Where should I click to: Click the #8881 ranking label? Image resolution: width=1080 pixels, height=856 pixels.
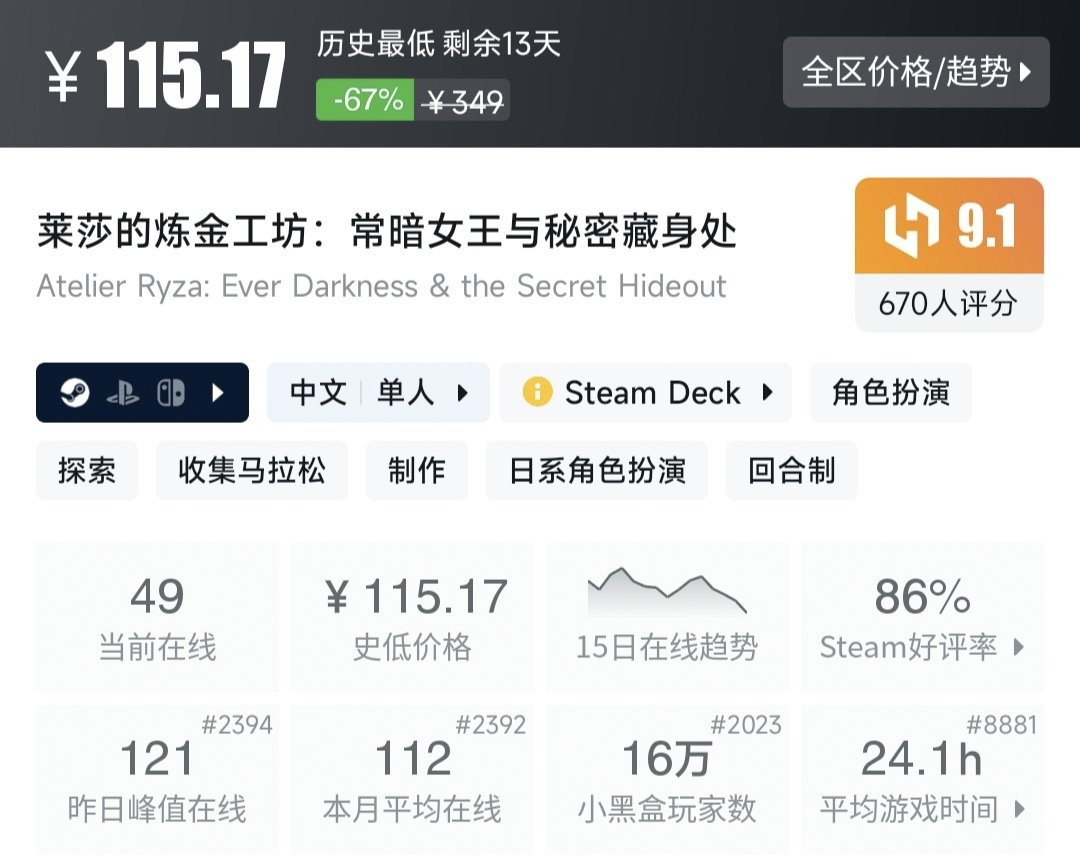[x=1001, y=724]
